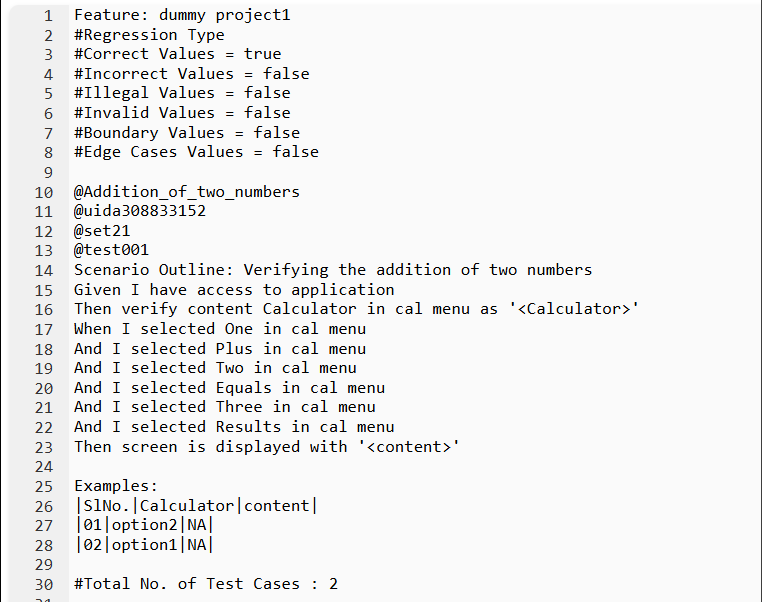
Task: Click the 'Examples:' keyword line
Action: [x=116, y=486]
